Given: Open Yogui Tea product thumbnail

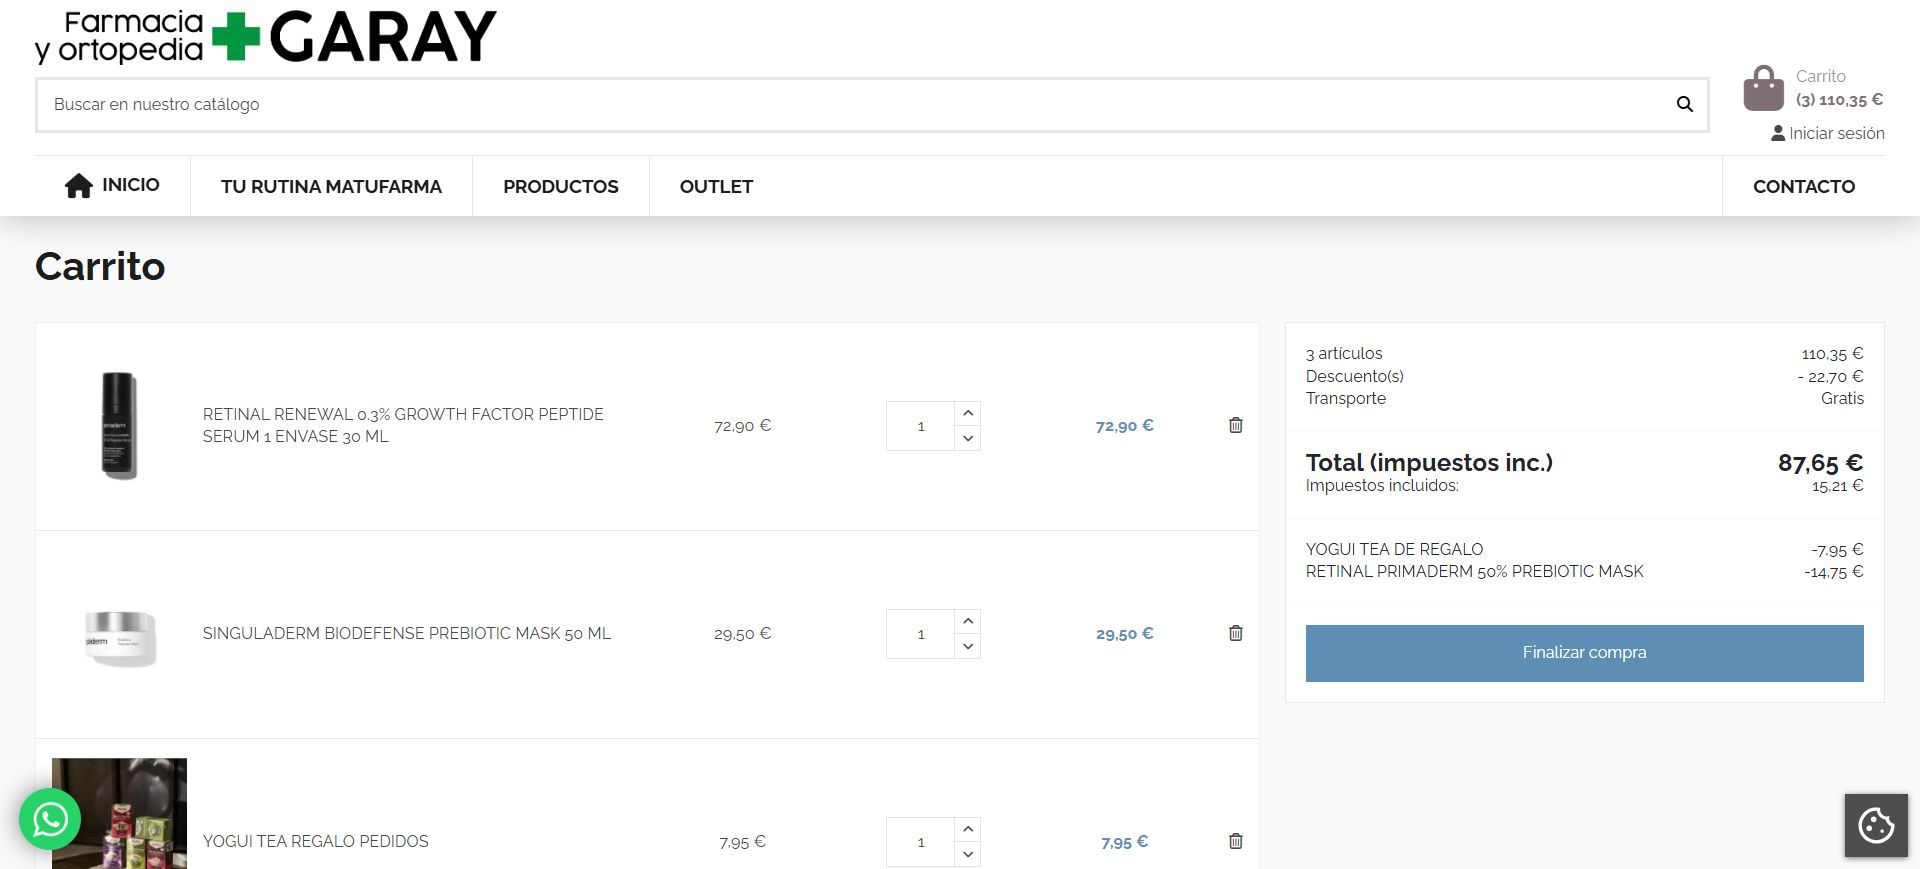Looking at the screenshot, I should 119,813.
